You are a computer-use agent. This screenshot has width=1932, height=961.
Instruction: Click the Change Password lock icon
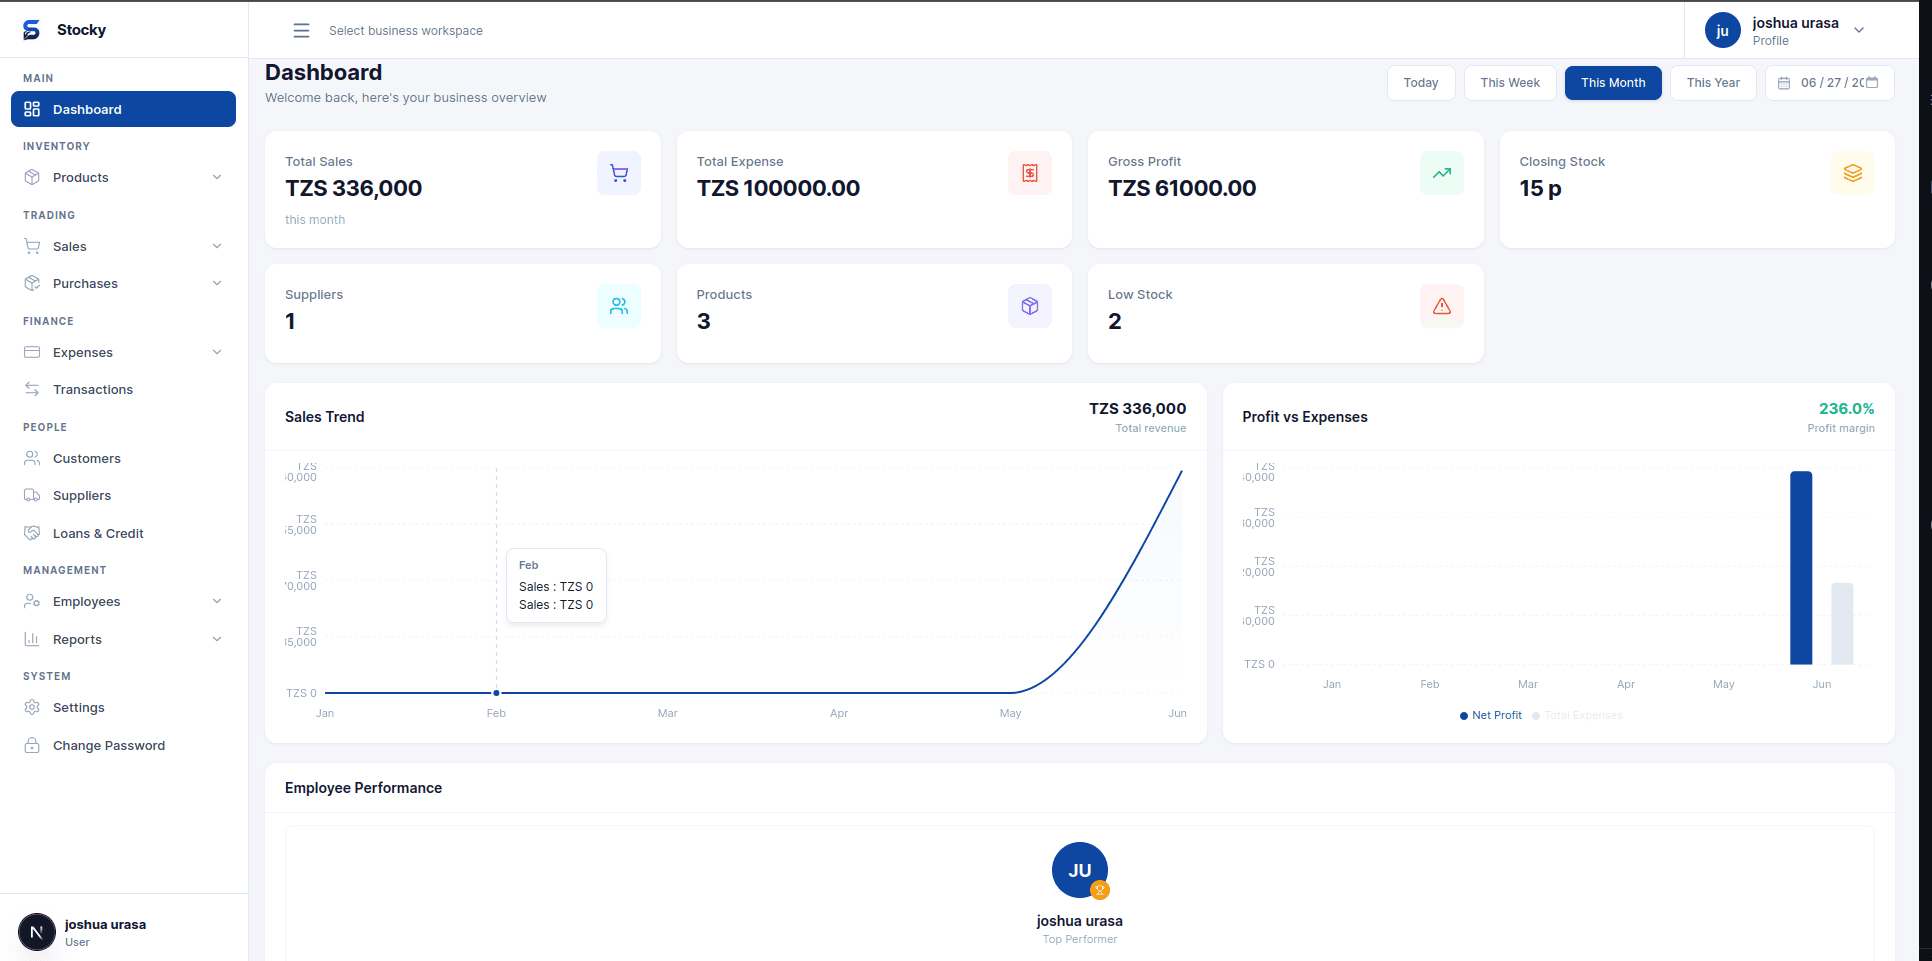pyautogui.click(x=32, y=745)
